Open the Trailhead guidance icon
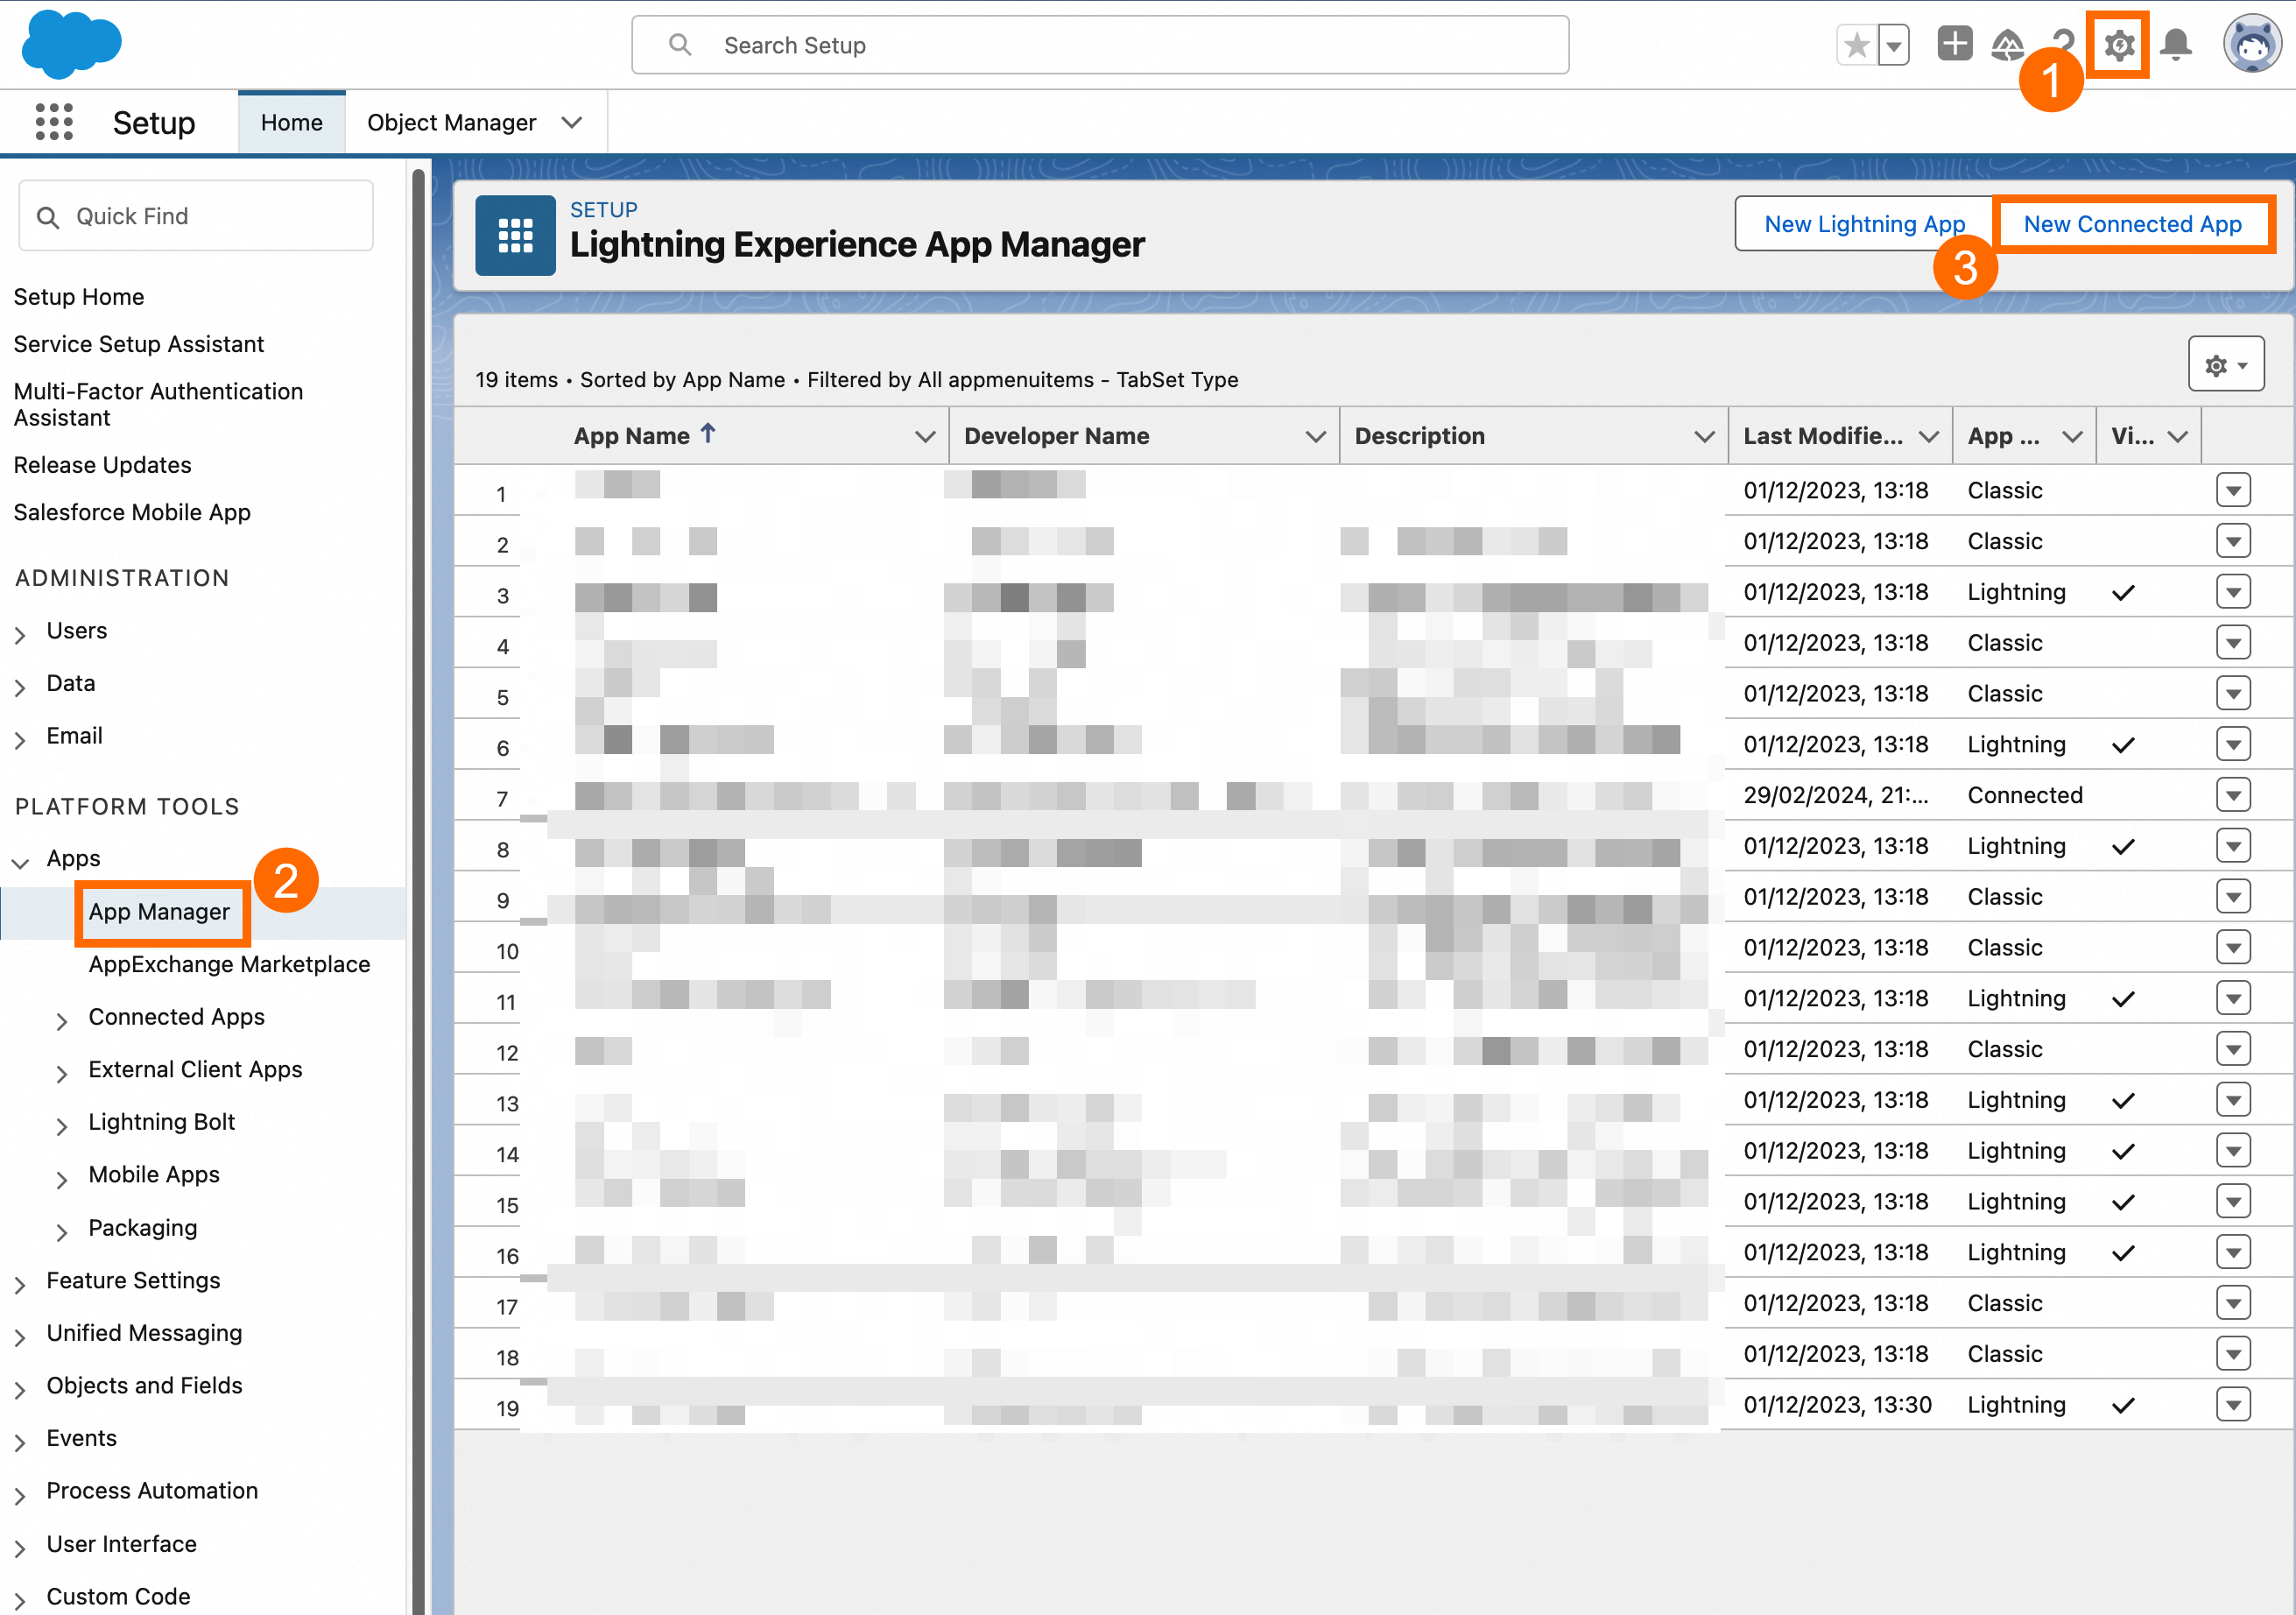 click(x=2007, y=45)
